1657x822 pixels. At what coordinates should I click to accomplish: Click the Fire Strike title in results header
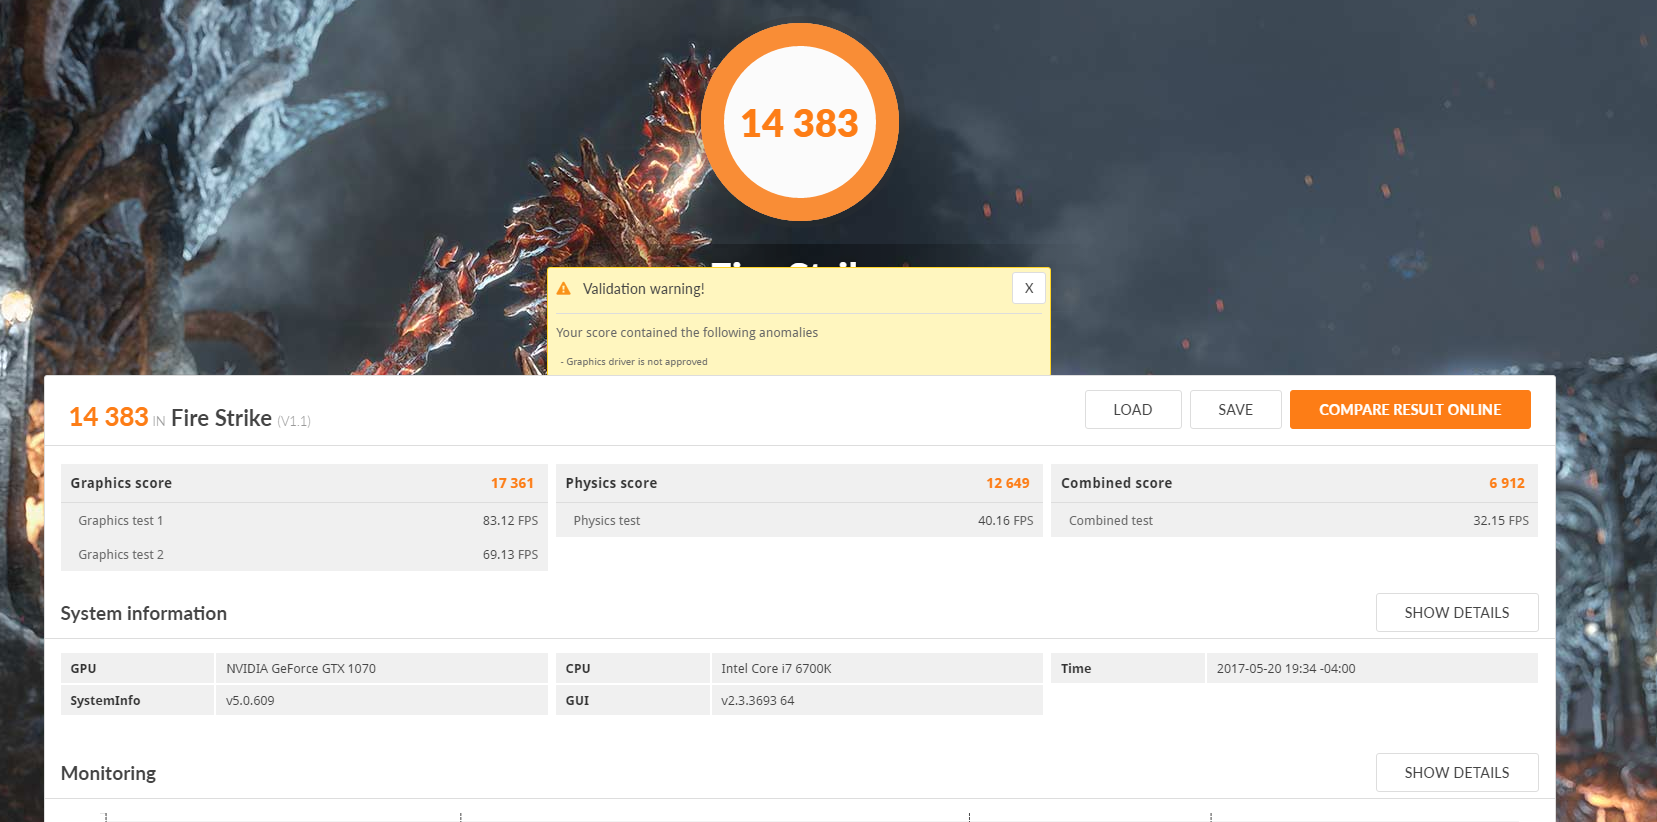221,418
